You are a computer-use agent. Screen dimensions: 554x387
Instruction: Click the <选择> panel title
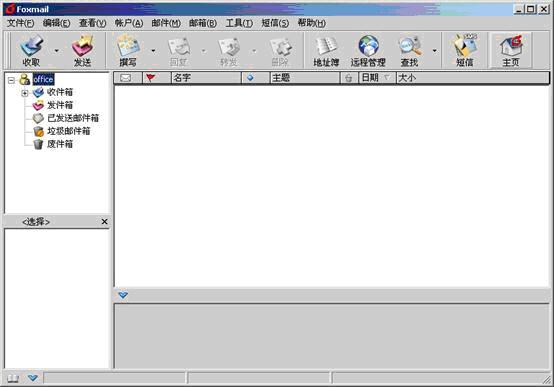(x=36, y=222)
